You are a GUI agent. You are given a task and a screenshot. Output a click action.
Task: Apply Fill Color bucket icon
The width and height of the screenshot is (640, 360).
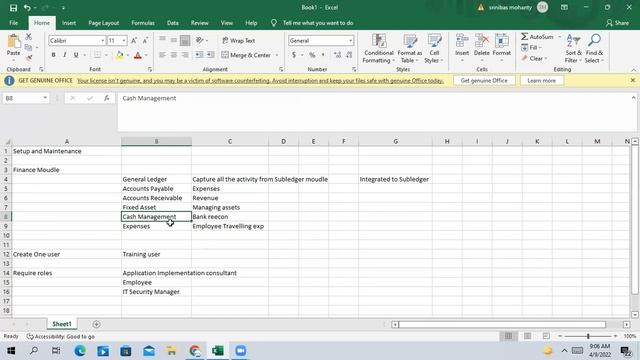click(x=120, y=55)
